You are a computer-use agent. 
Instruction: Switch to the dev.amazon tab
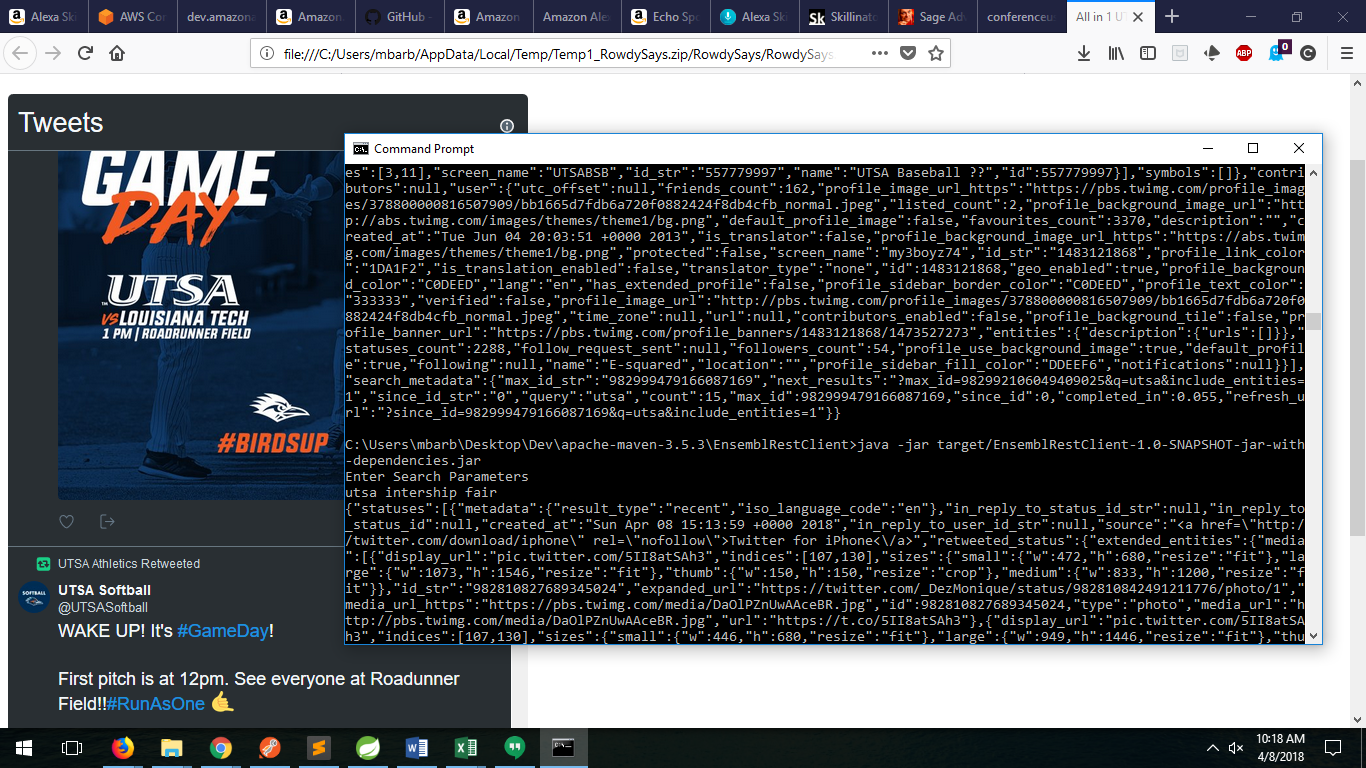[221, 17]
